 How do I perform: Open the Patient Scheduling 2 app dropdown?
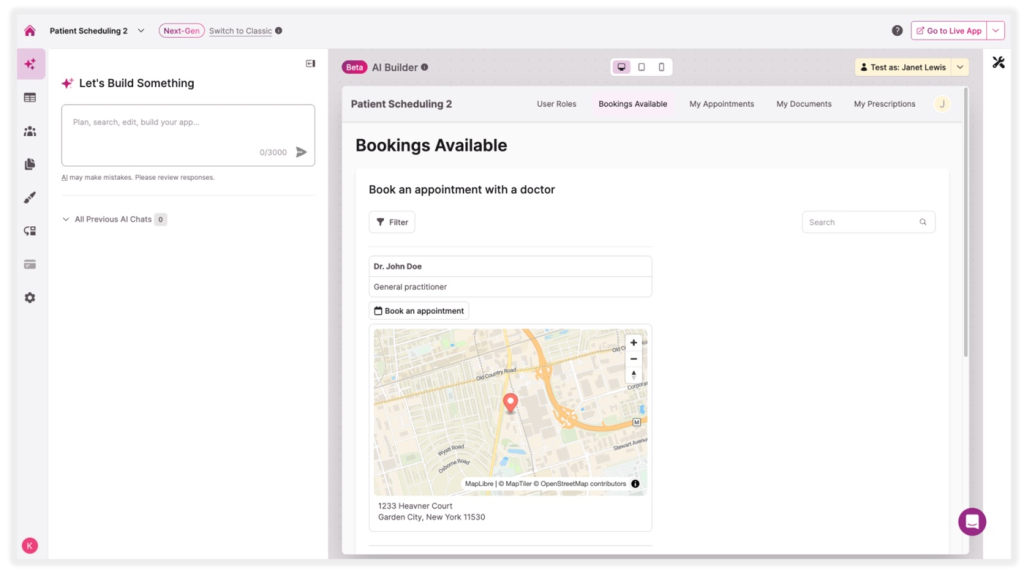(140, 31)
